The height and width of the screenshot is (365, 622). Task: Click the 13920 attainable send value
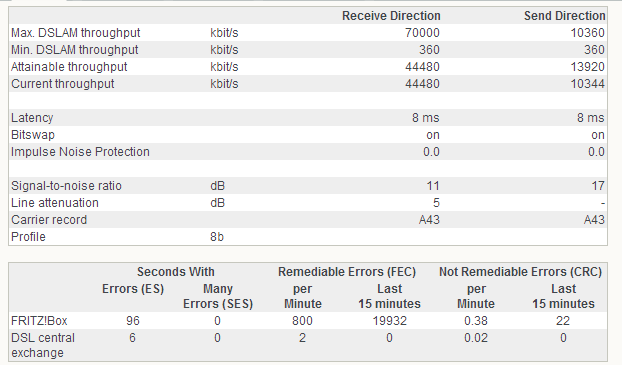(587, 67)
